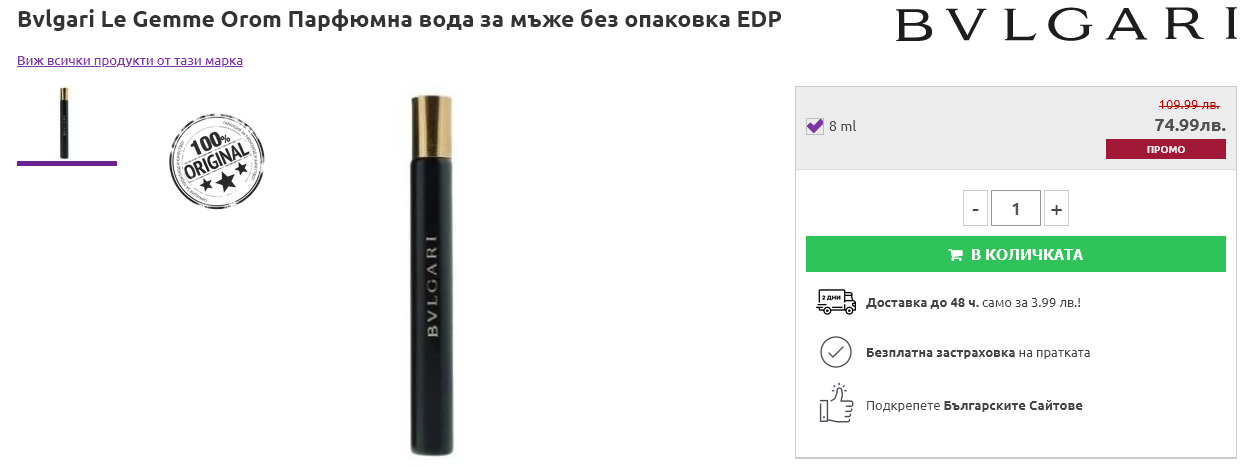Image resolution: width=1255 pixels, height=467 pixels.
Task: Toggle the 8 ml size checkbox
Action: 814,126
